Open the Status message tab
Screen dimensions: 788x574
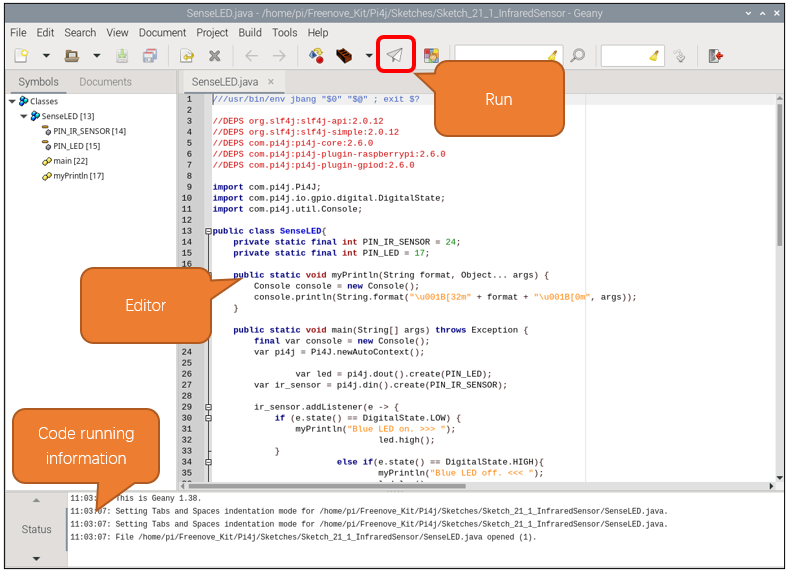click(x=36, y=529)
